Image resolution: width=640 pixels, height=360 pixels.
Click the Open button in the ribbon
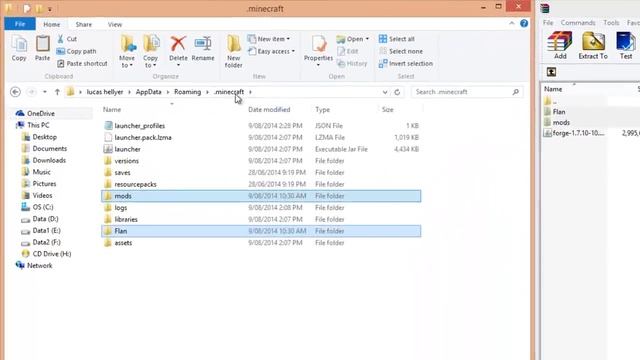coord(353,39)
